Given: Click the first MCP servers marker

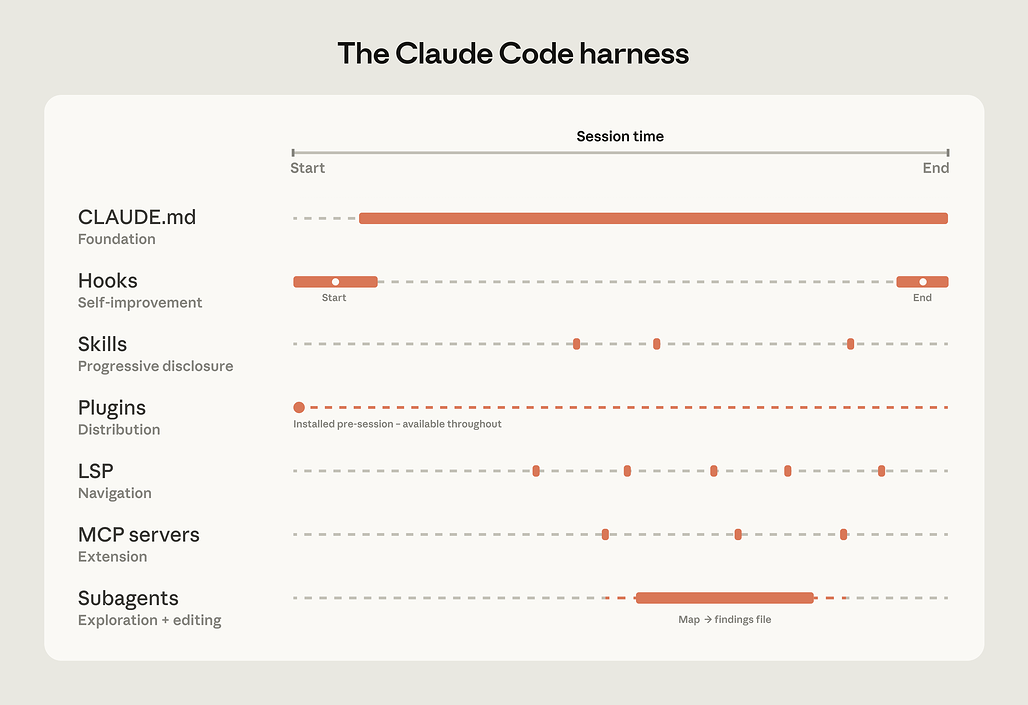Looking at the screenshot, I should point(605,534).
